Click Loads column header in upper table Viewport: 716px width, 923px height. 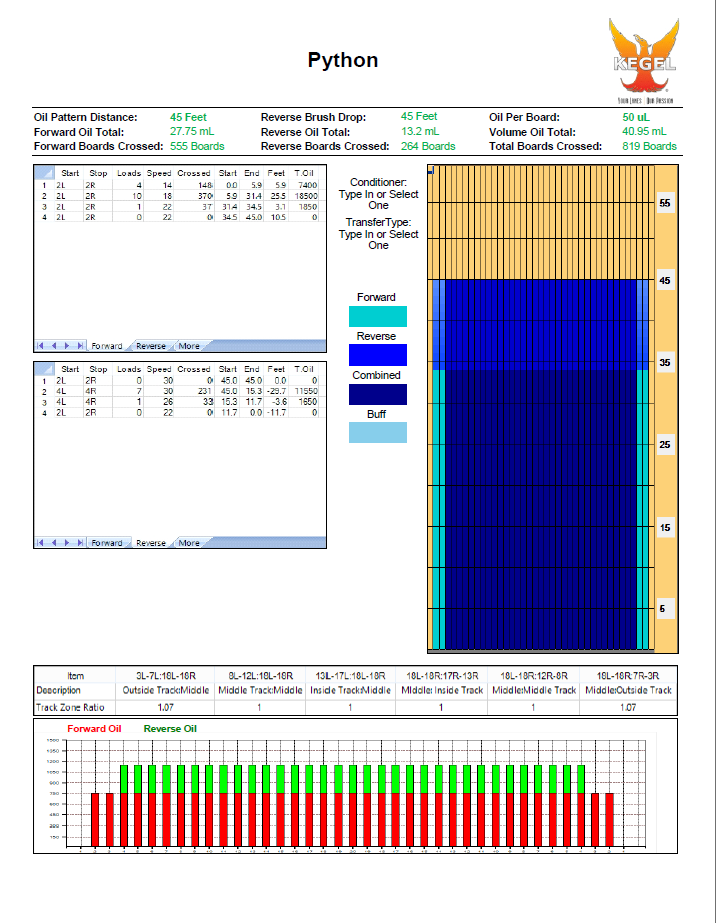128,173
